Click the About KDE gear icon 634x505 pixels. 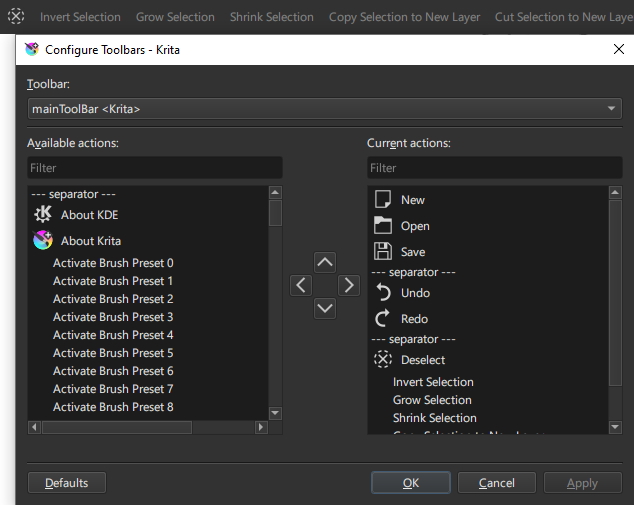point(43,214)
